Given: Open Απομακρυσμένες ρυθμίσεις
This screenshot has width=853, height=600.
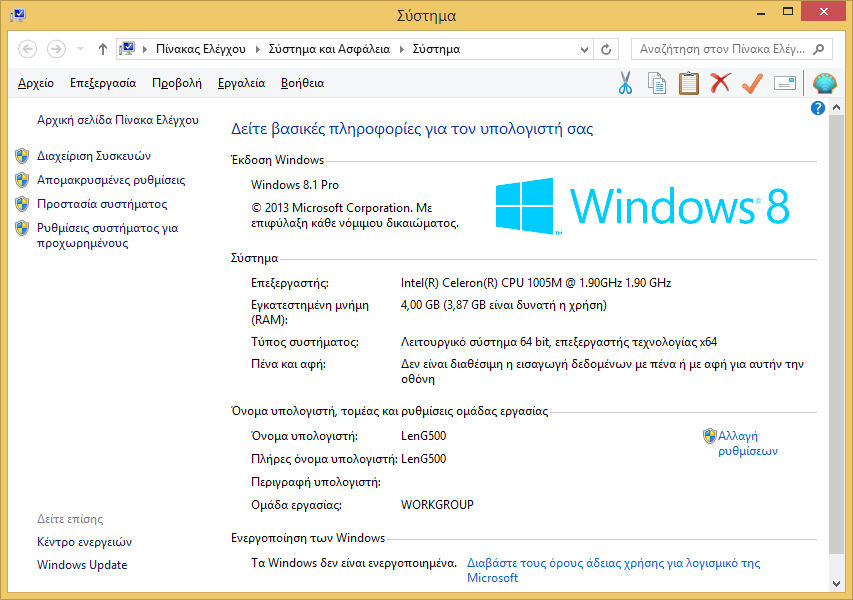Looking at the screenshot, I should 111,180.
